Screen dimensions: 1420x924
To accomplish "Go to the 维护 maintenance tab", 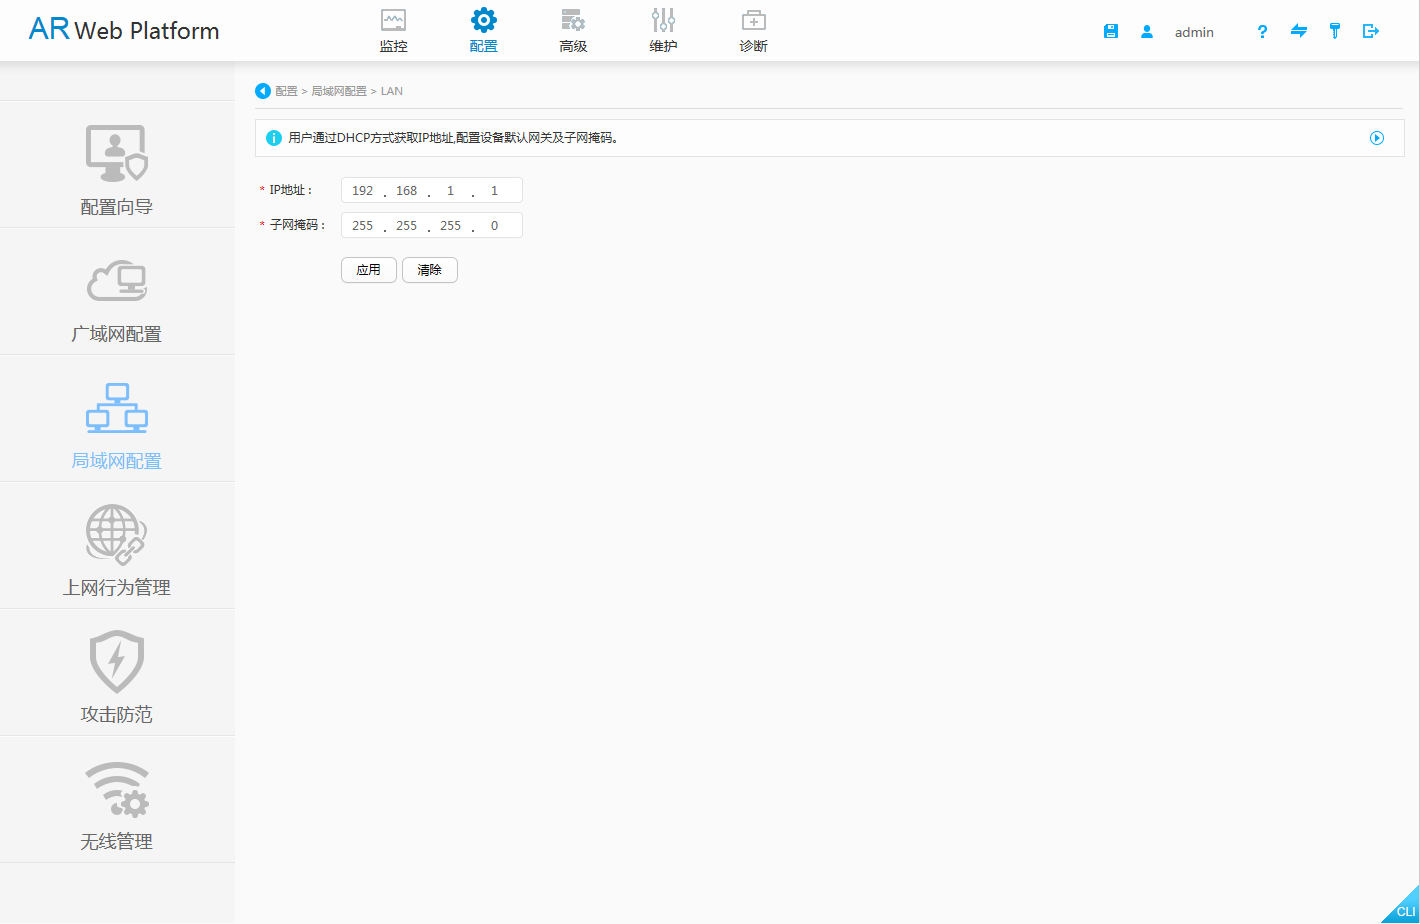I will pos(663,31).
